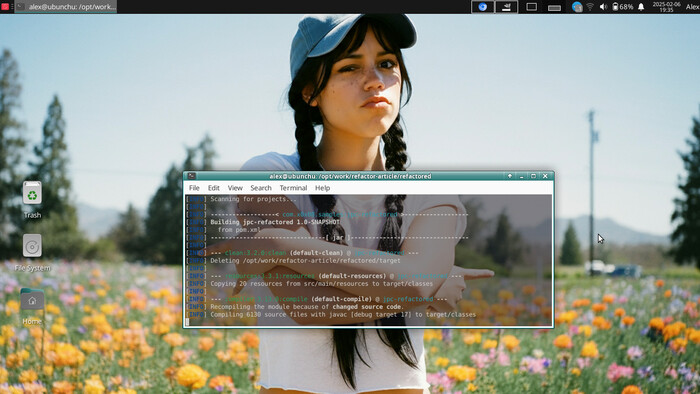Open the Search menu in terminal
This screenshot has height=394, width=700.
point(261,188)
